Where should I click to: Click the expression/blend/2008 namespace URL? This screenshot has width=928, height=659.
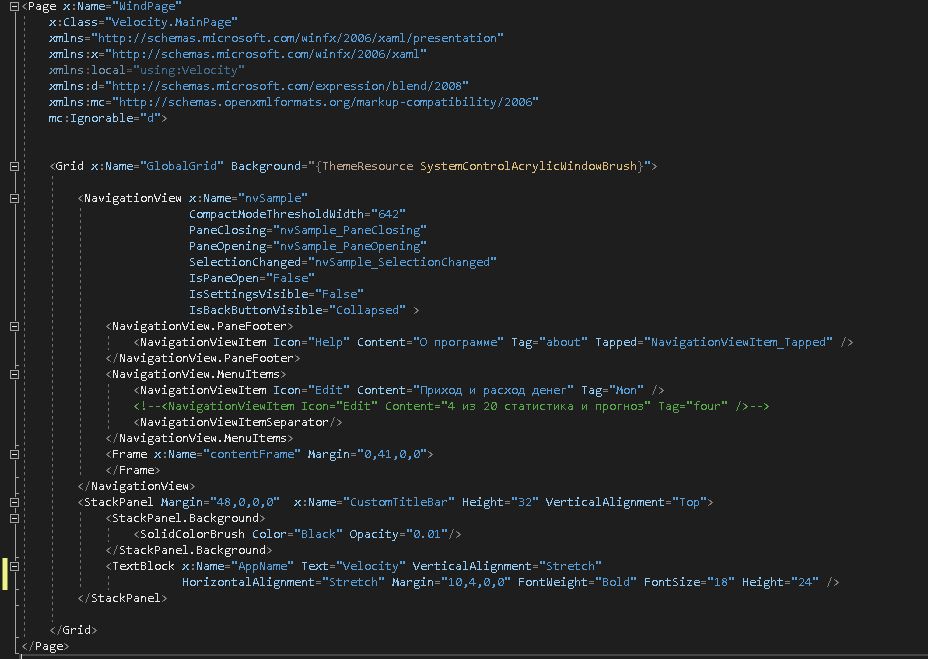[x=286, y=86]
